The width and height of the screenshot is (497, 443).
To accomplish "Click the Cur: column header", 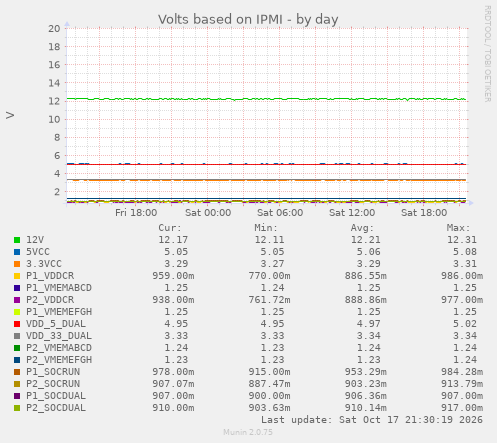I will [x=170, y=228].
